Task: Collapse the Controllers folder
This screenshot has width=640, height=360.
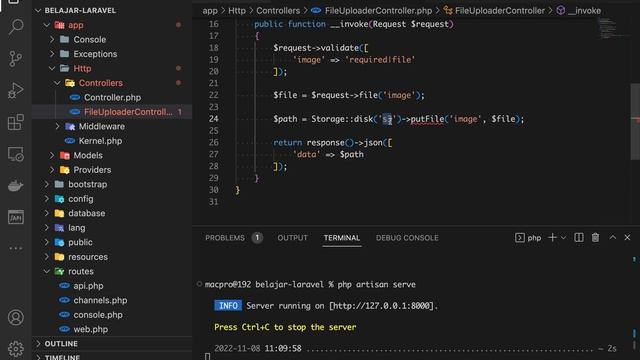Action: [57, 83]
